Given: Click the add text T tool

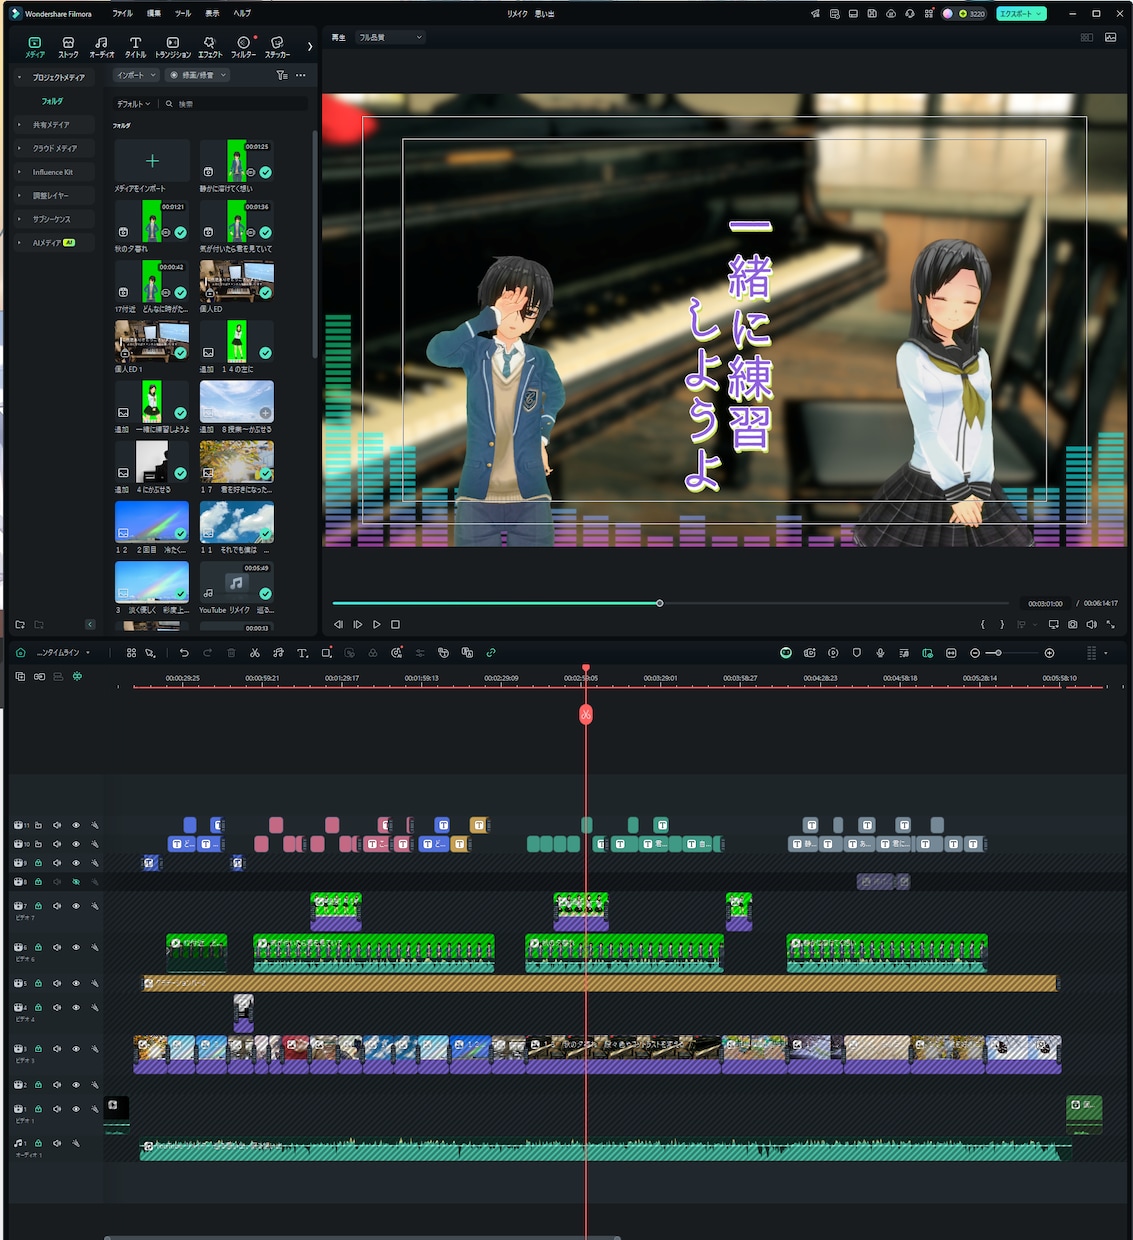Looking at the screenshot, I should tap(303, 653).
